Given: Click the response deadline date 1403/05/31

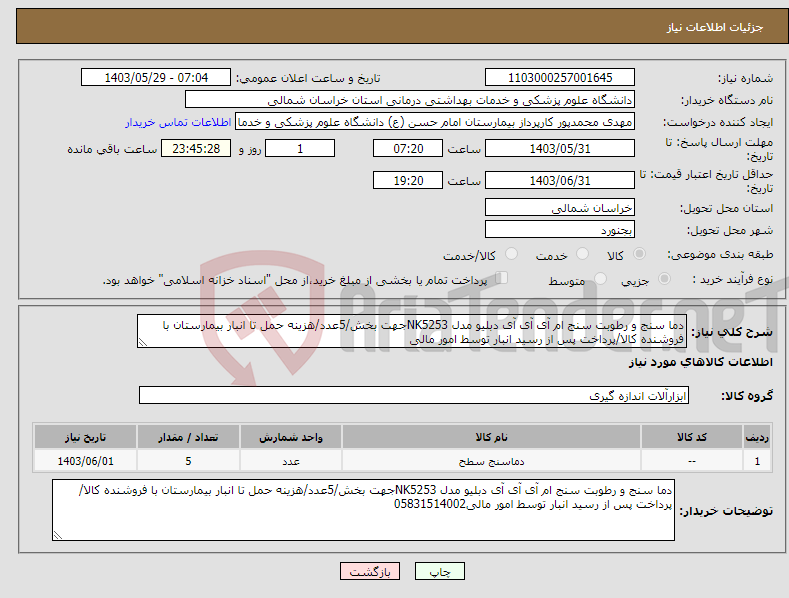Looking at the screenshot, I should pyautogui.click(x=560, y=148).
